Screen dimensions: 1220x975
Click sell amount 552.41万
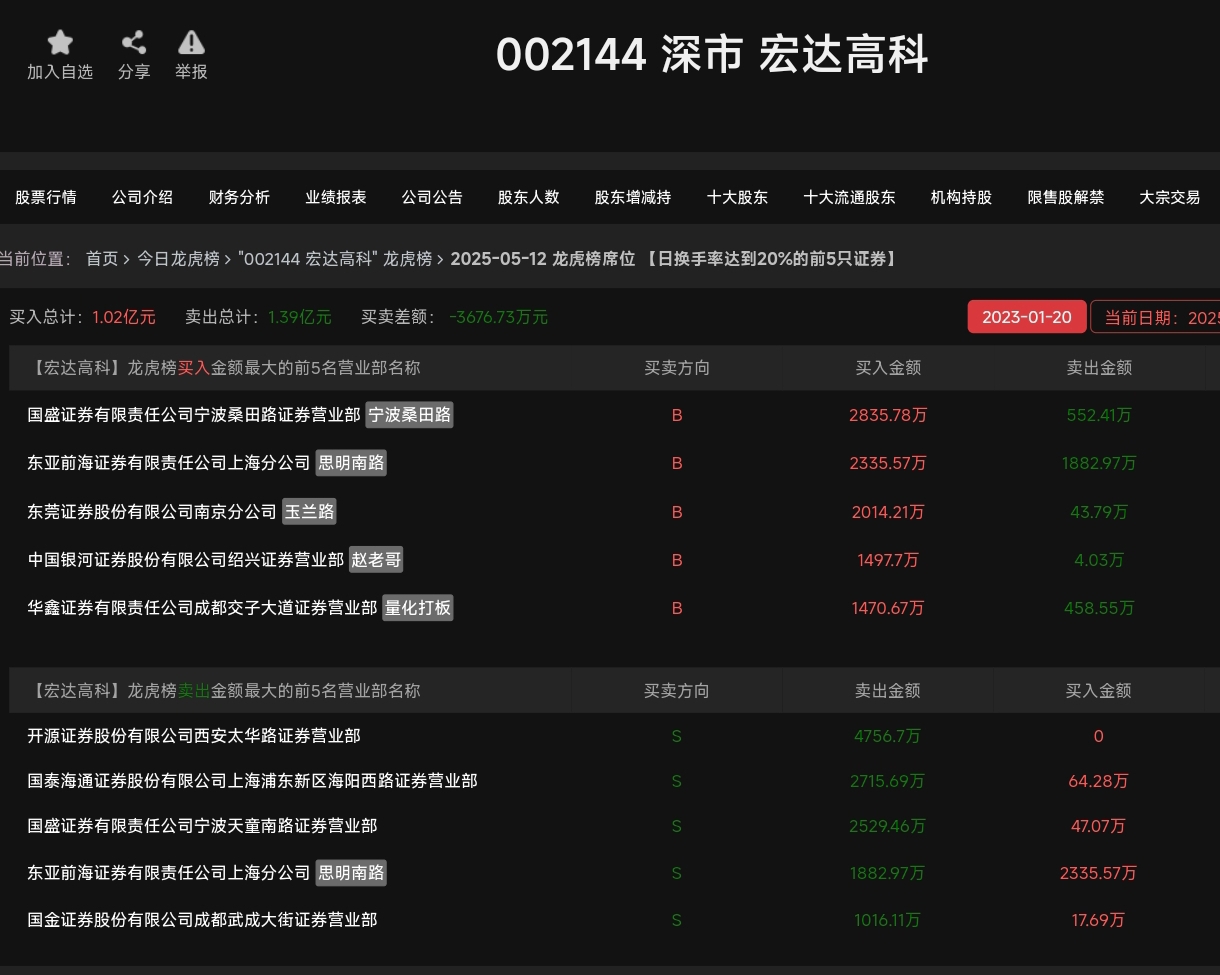1099,415
